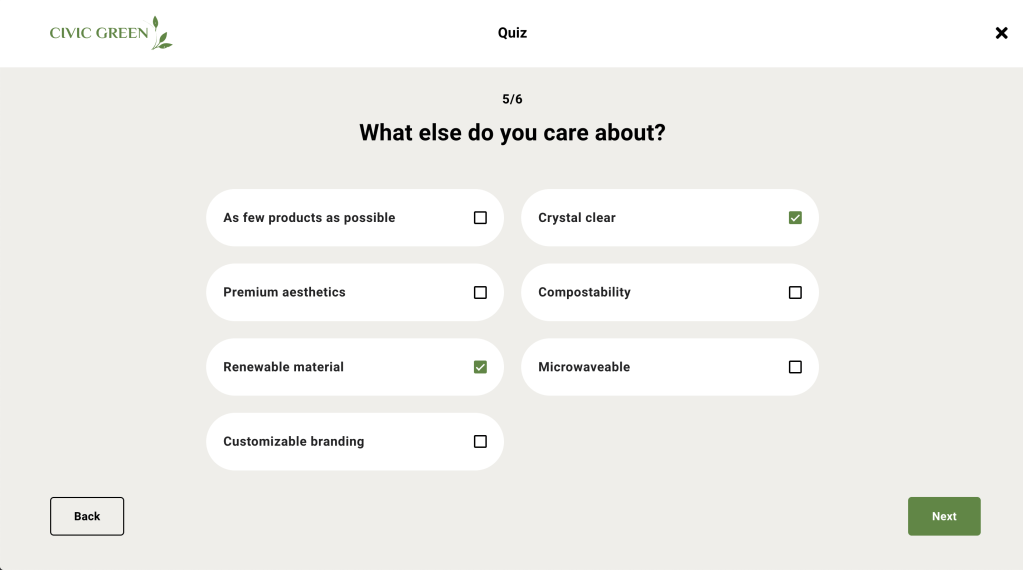Click the "Crystal clear" option label text
Screen dimensions: 1023x570
577,218
